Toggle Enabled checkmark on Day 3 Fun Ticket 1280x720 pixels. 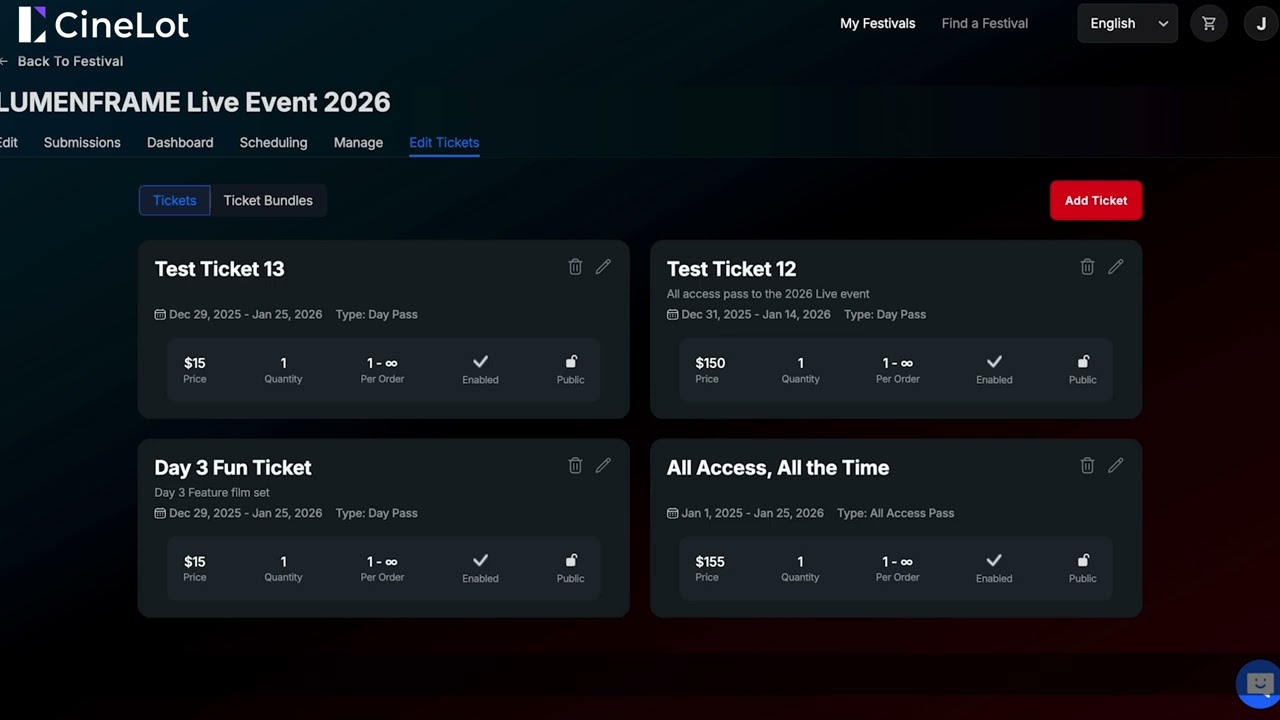coord(480,561)
